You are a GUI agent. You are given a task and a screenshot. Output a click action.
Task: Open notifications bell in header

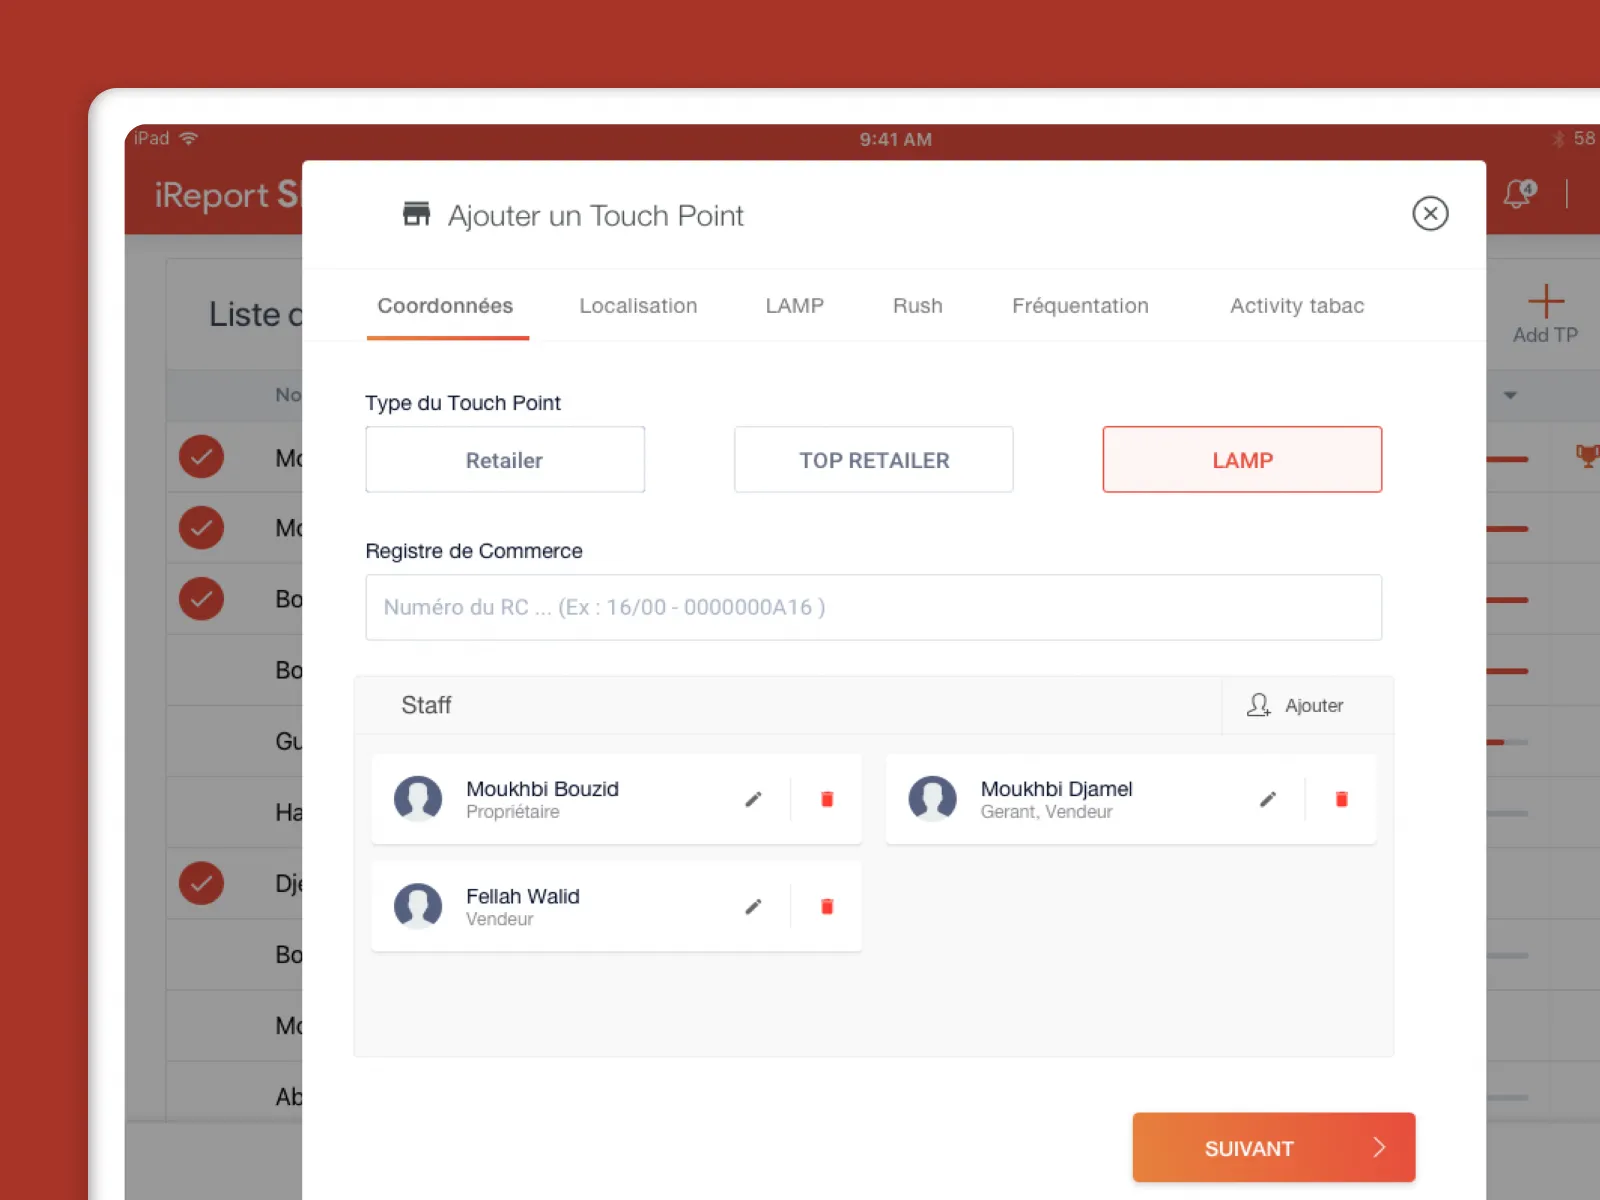tap(1518, 193)
